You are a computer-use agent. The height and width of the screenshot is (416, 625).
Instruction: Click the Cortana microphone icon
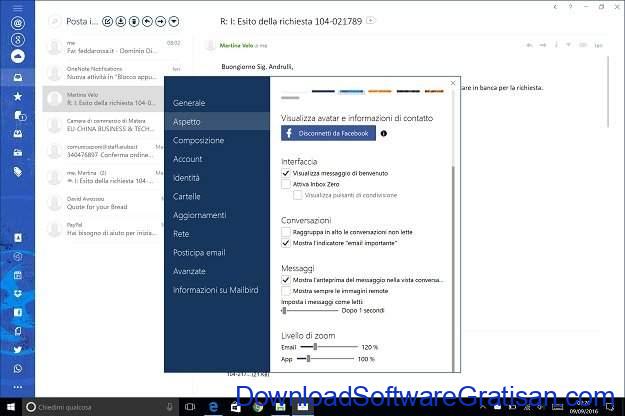click(170, 407)
